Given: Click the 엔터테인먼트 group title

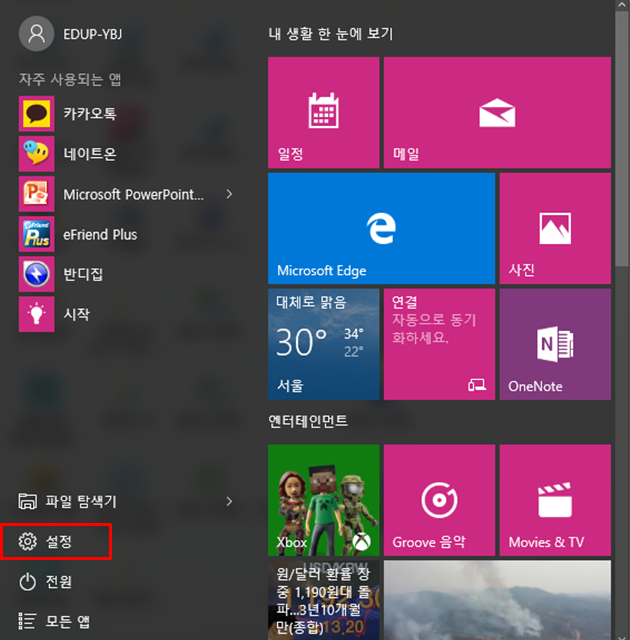Looking at the screenshot, I should pos(308,421).
